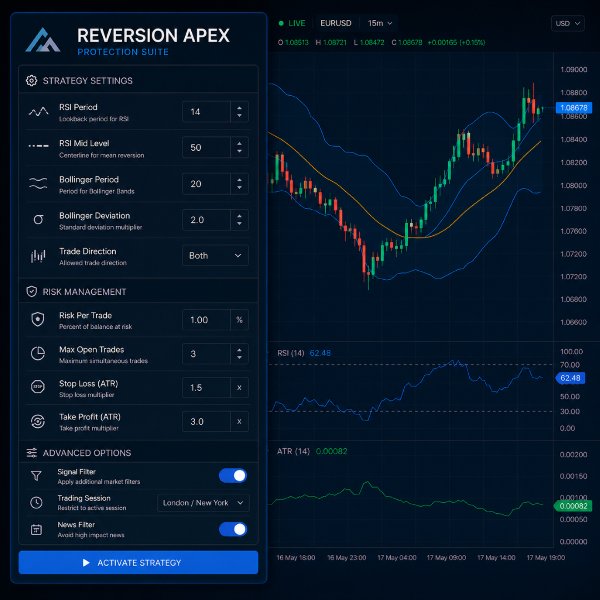The width and height of the screenshot is (600, 600).
Task: Focus the Stop Loss (ATR) field showing 1.5
Action: point(207,387)
